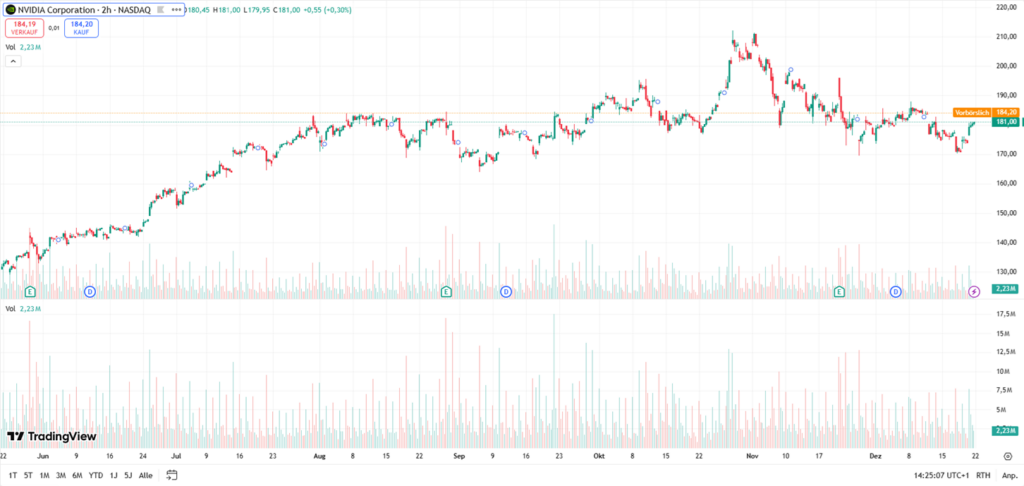The height and width of the screenshot is (486, 1024).
Task: Collapse the indicator legend with the chevron
Action: tap(12, 61)
